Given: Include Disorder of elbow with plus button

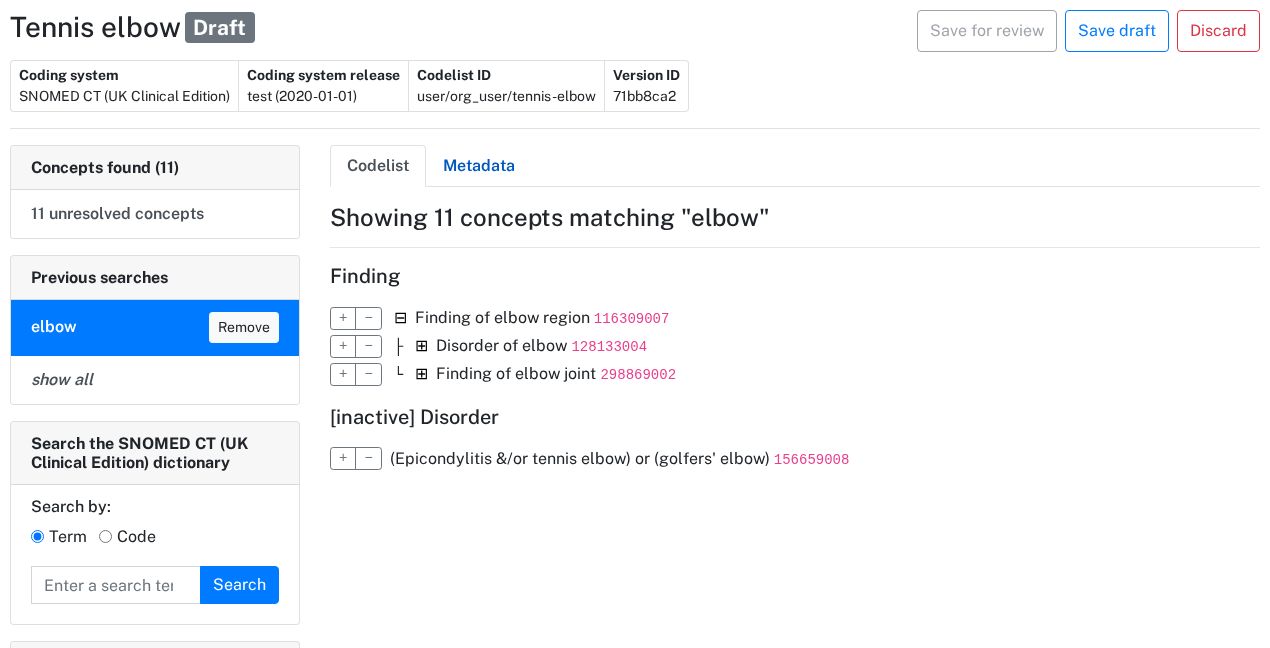Looking at the screenshot, I should [343, 346].
